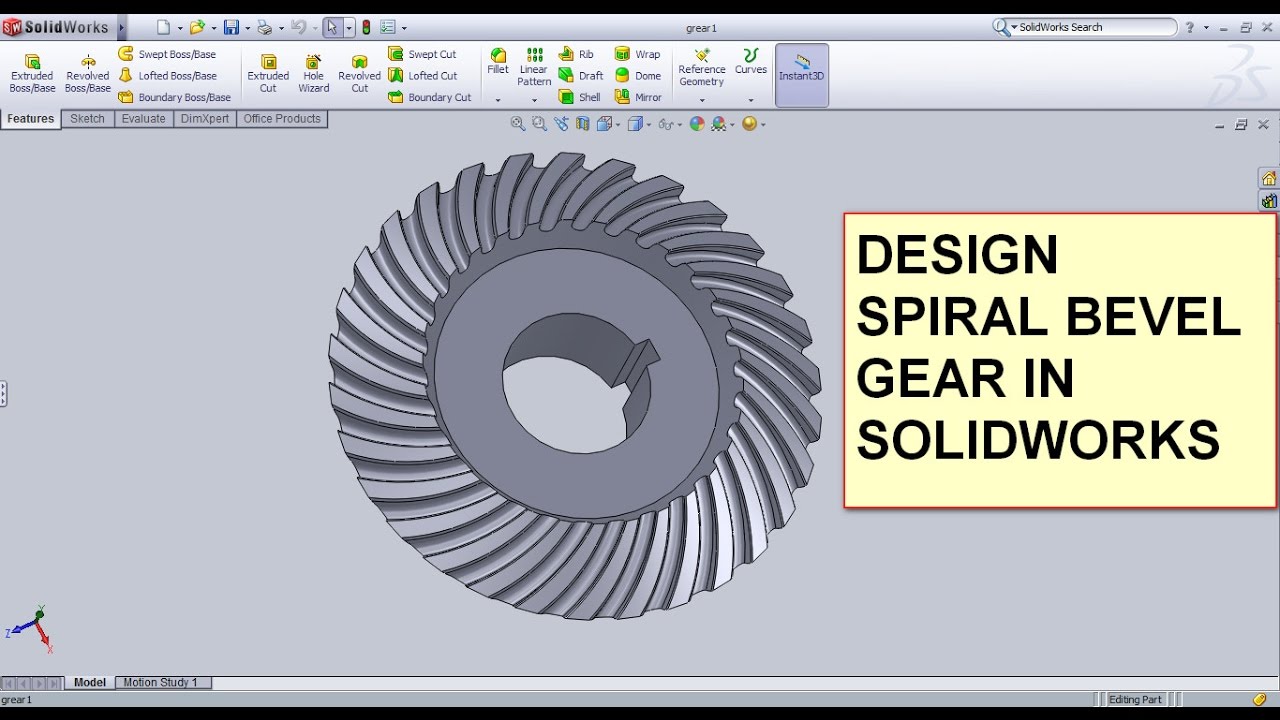Select the Dome feature

pos(638,75)
